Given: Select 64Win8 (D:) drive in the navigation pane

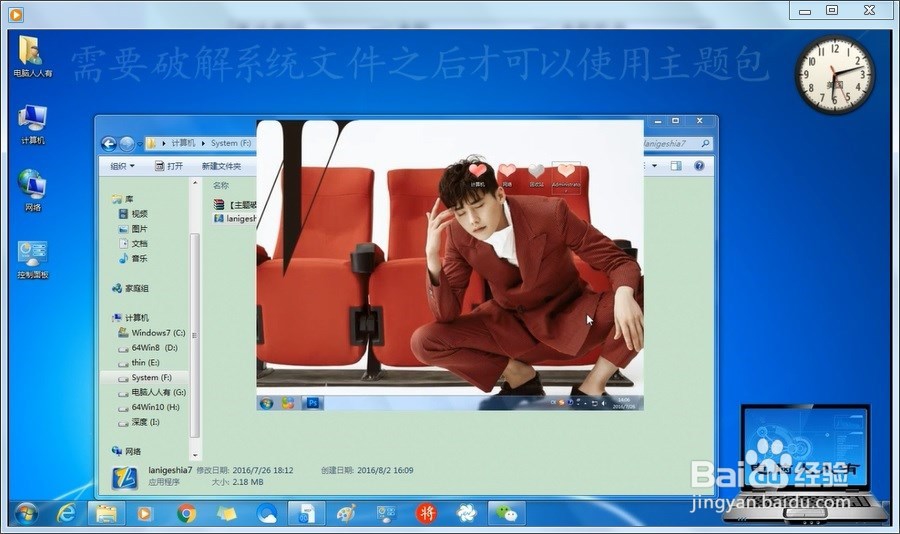Looking at the screenshot, I should pos(148,347).
